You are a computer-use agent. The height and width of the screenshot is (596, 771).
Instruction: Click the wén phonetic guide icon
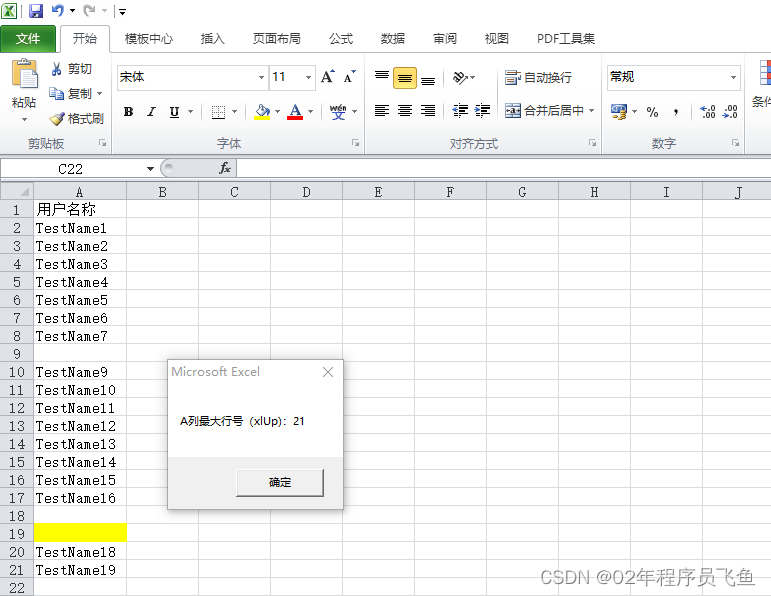(338, 112)
